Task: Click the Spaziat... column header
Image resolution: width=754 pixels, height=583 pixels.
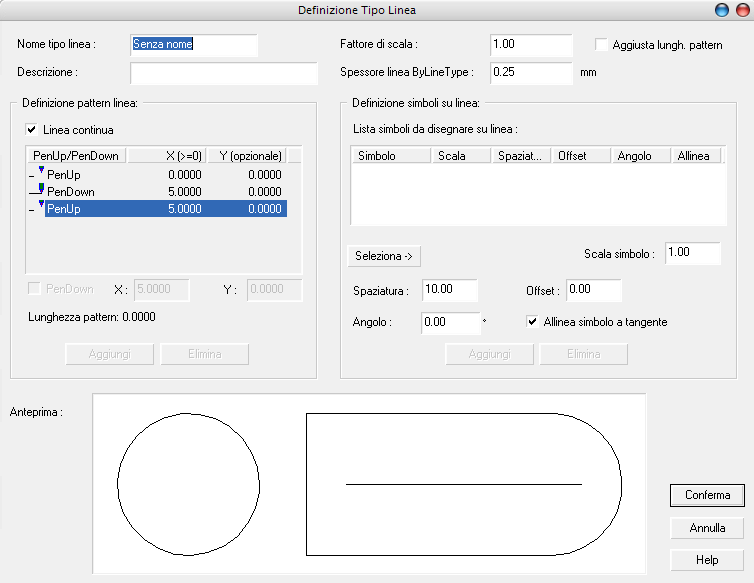Action: pos(521,156)
